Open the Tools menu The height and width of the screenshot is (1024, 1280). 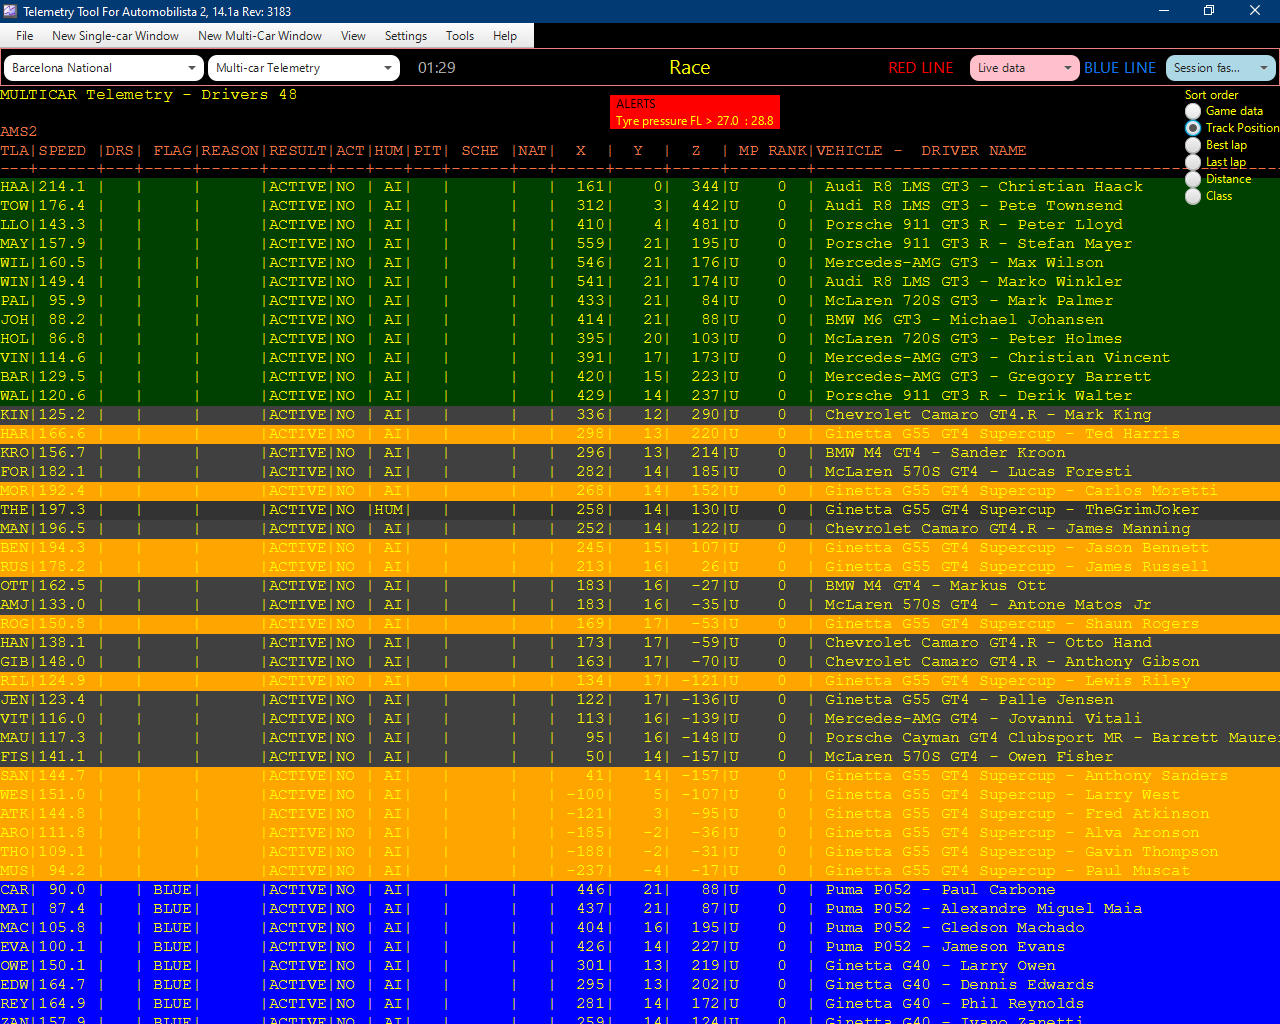[x=460, y=36]
